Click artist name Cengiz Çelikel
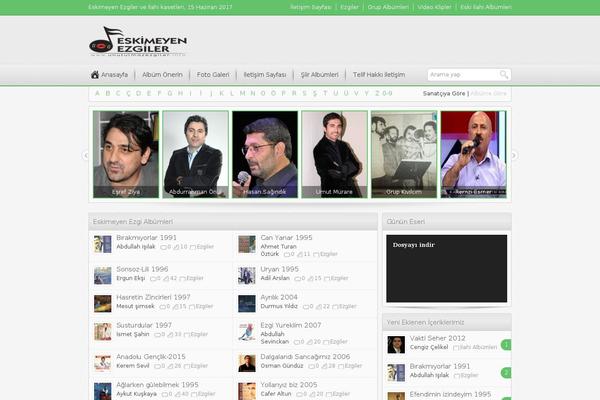The image size is (600, 400). (x=429, y=347)
